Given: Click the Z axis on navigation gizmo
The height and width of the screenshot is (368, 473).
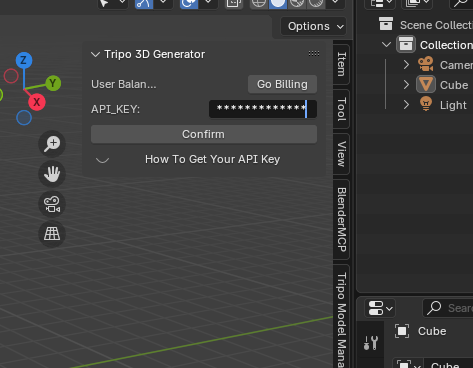Looking at the screenshot, I should (x=24, y=60).
